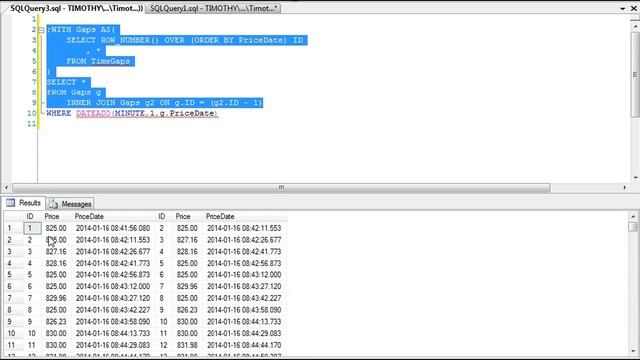Open the Results tab
The height and width of the screenshot is (360, 640).
(x=24, y=203)
